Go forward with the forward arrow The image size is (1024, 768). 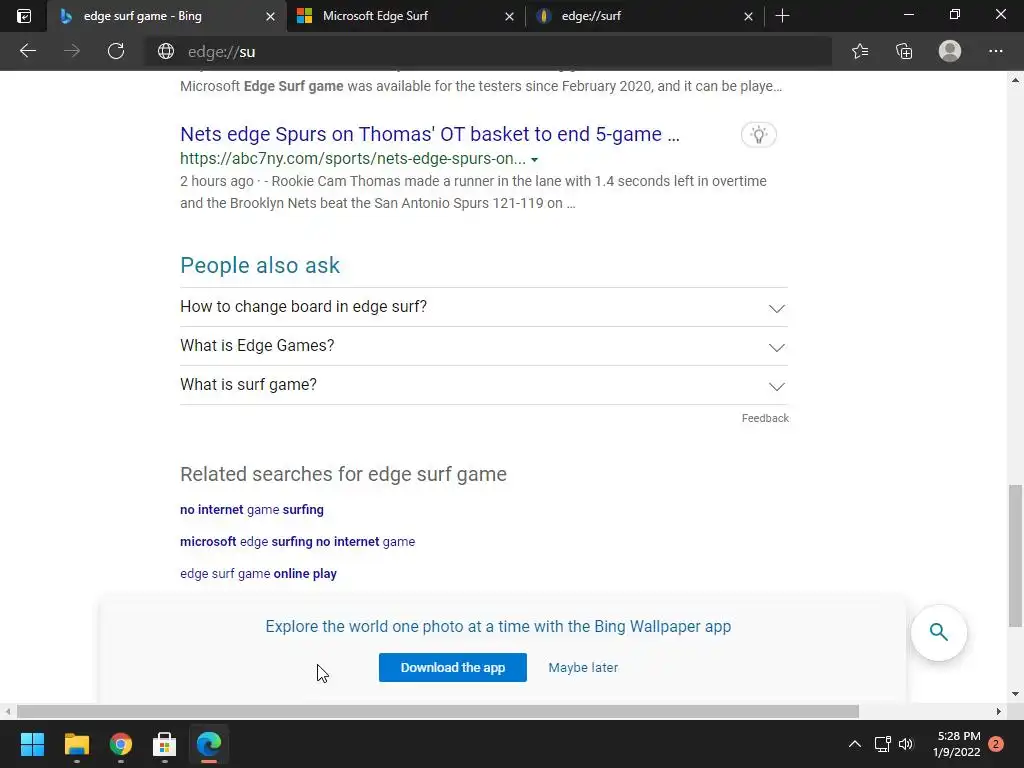click(x=72, y=51)
